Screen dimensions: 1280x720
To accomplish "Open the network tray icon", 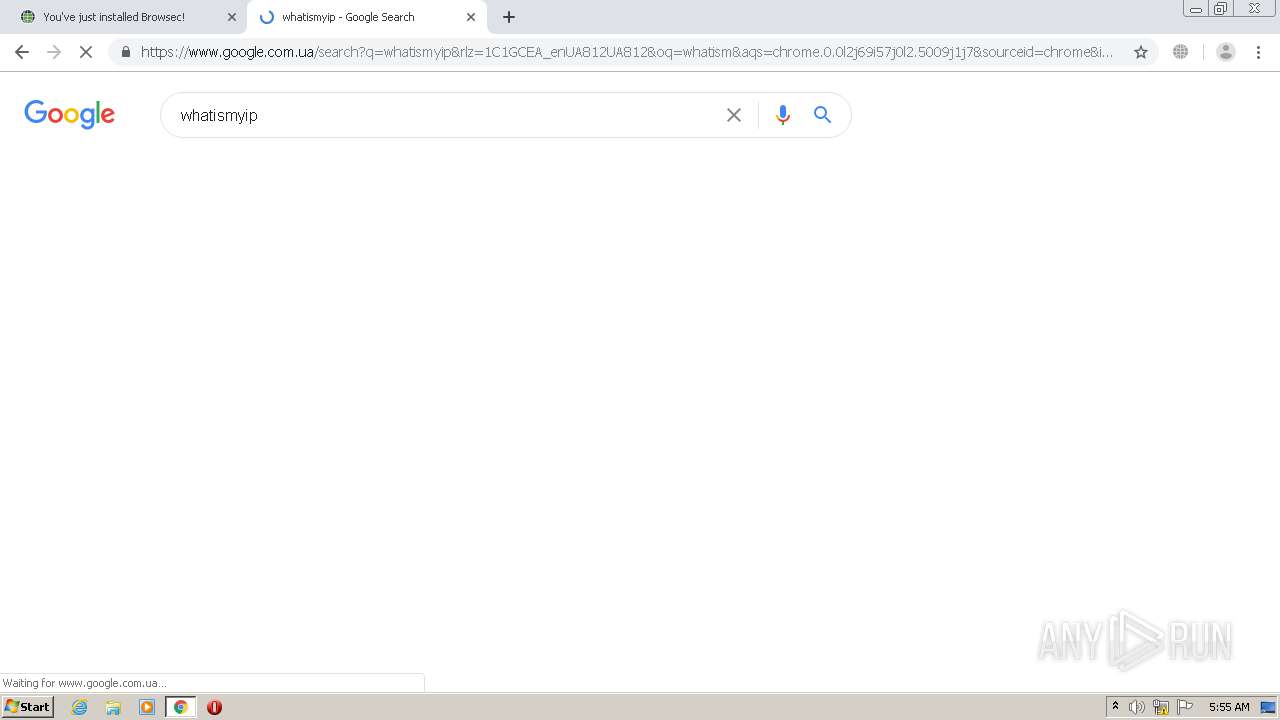I will pyautogui.click(x=1161, y=707).
